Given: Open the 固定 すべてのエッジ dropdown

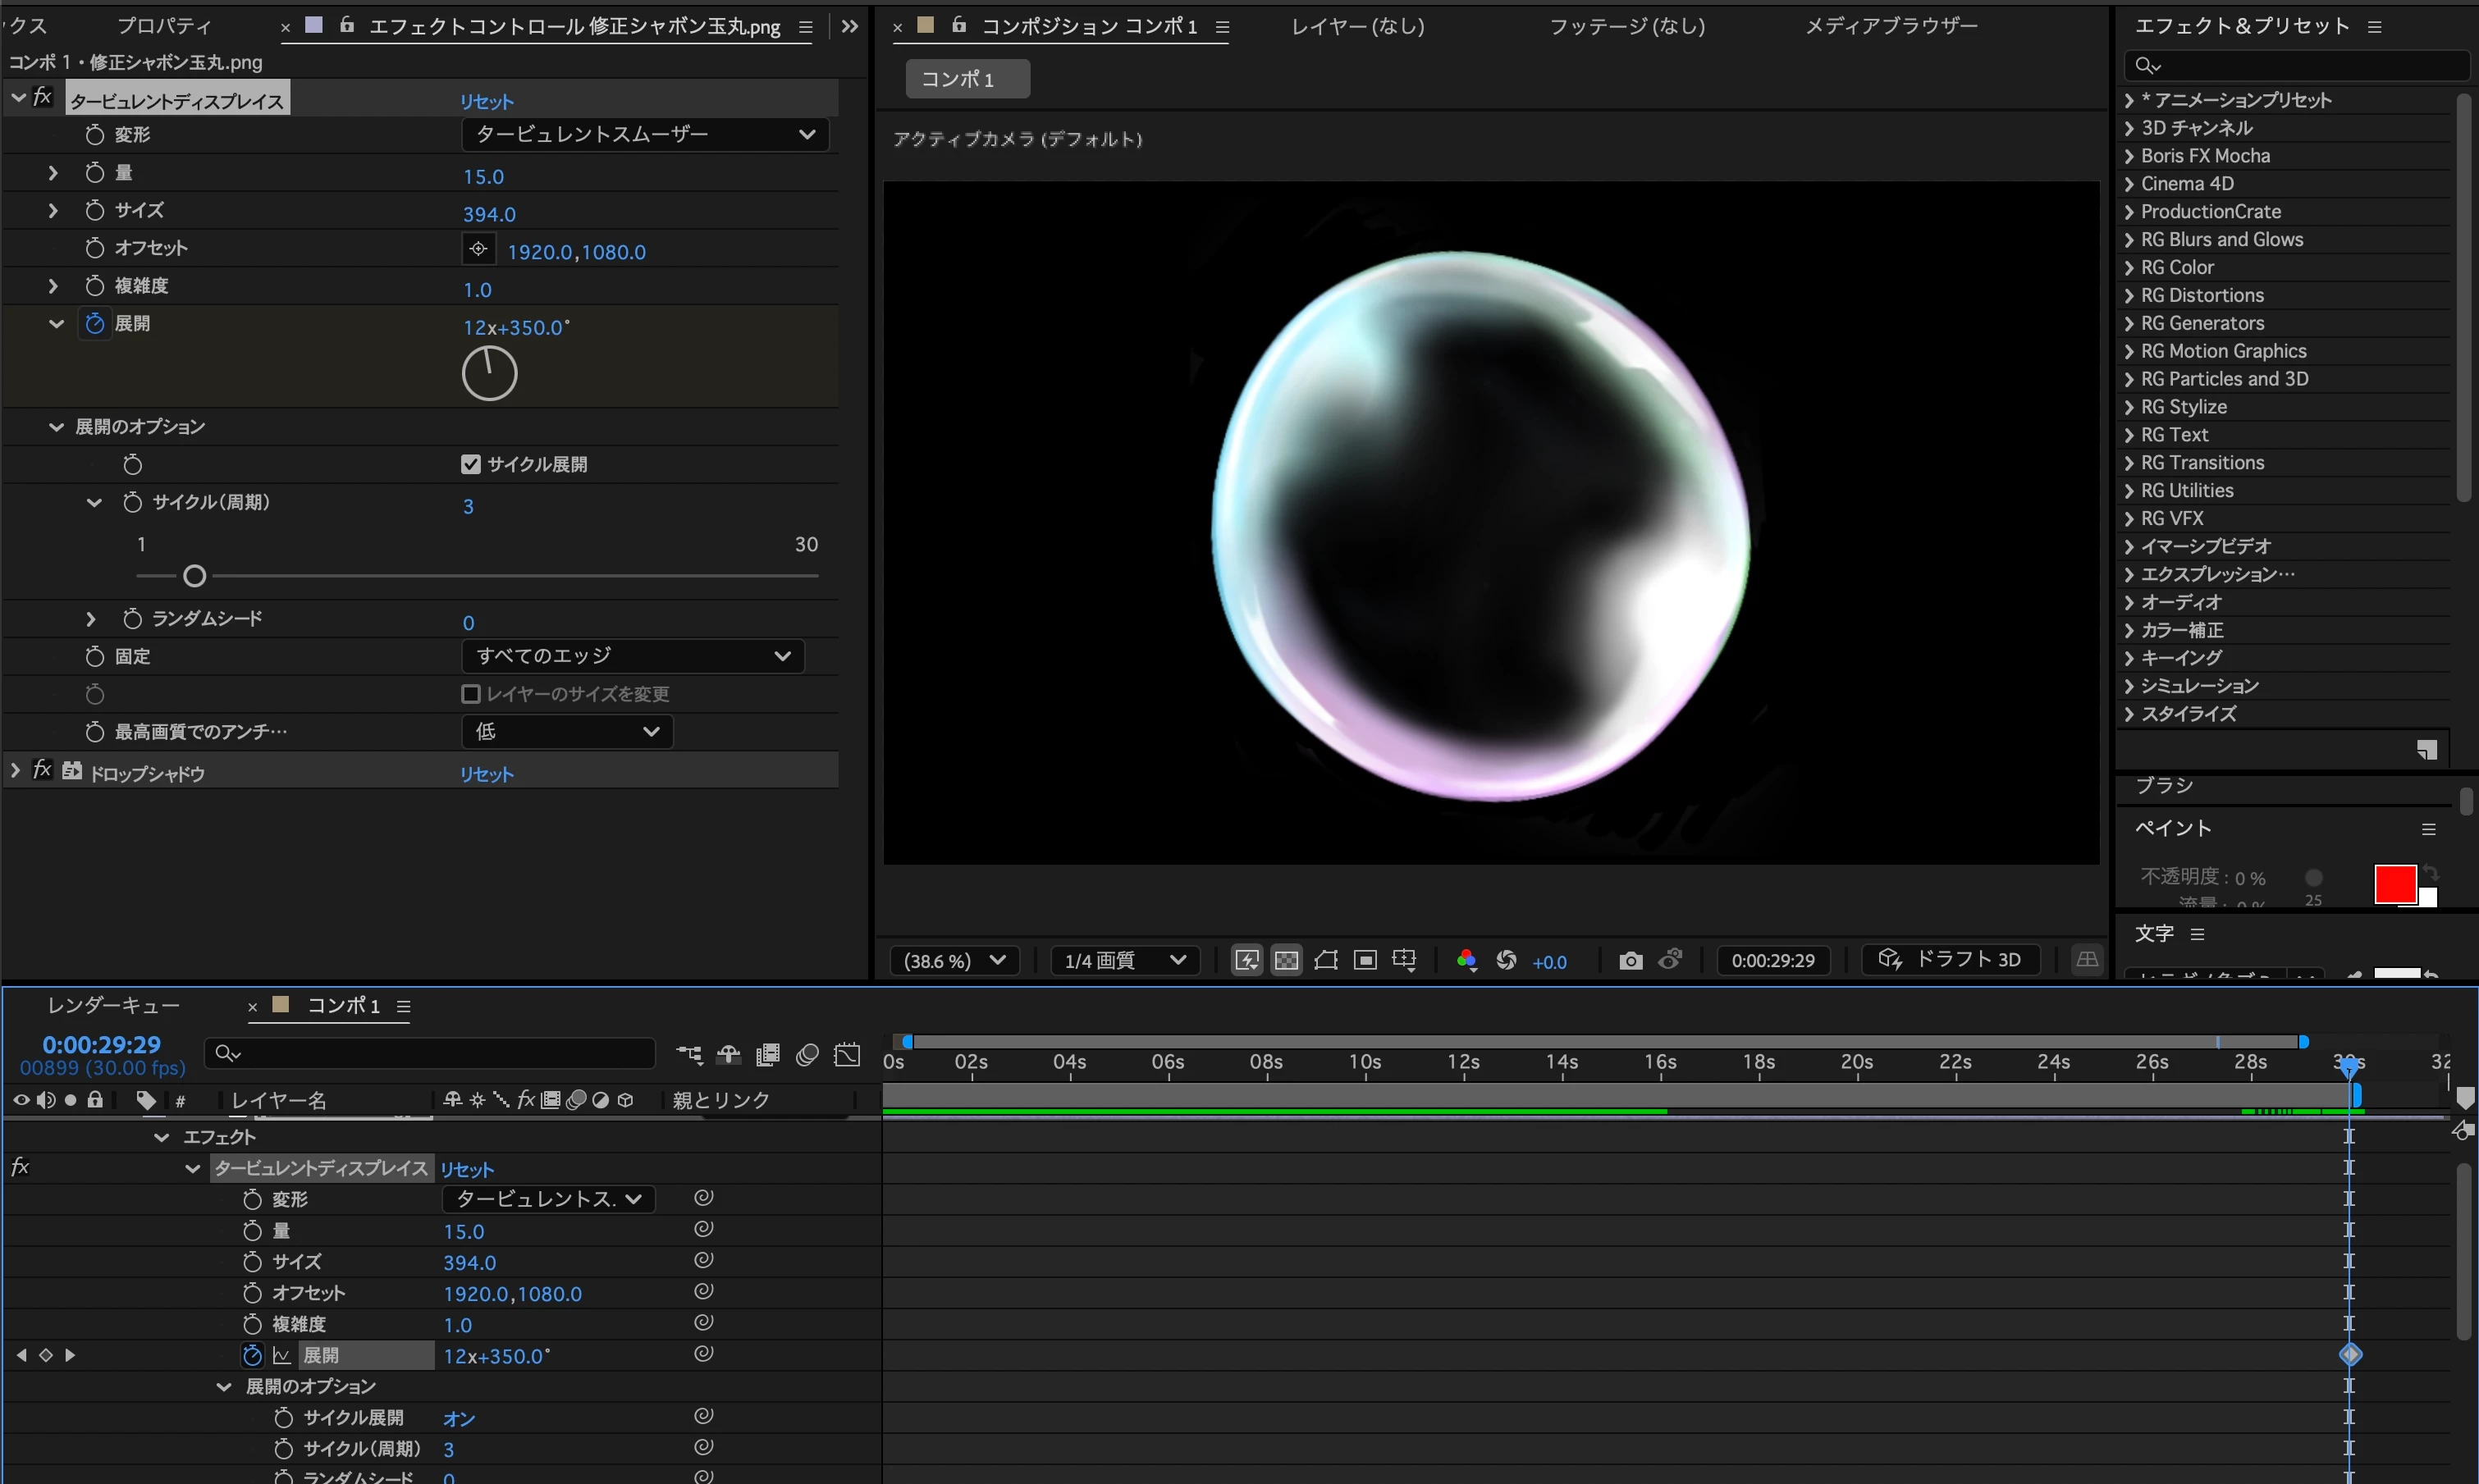Looking at the screenshot, I should 633,656.
